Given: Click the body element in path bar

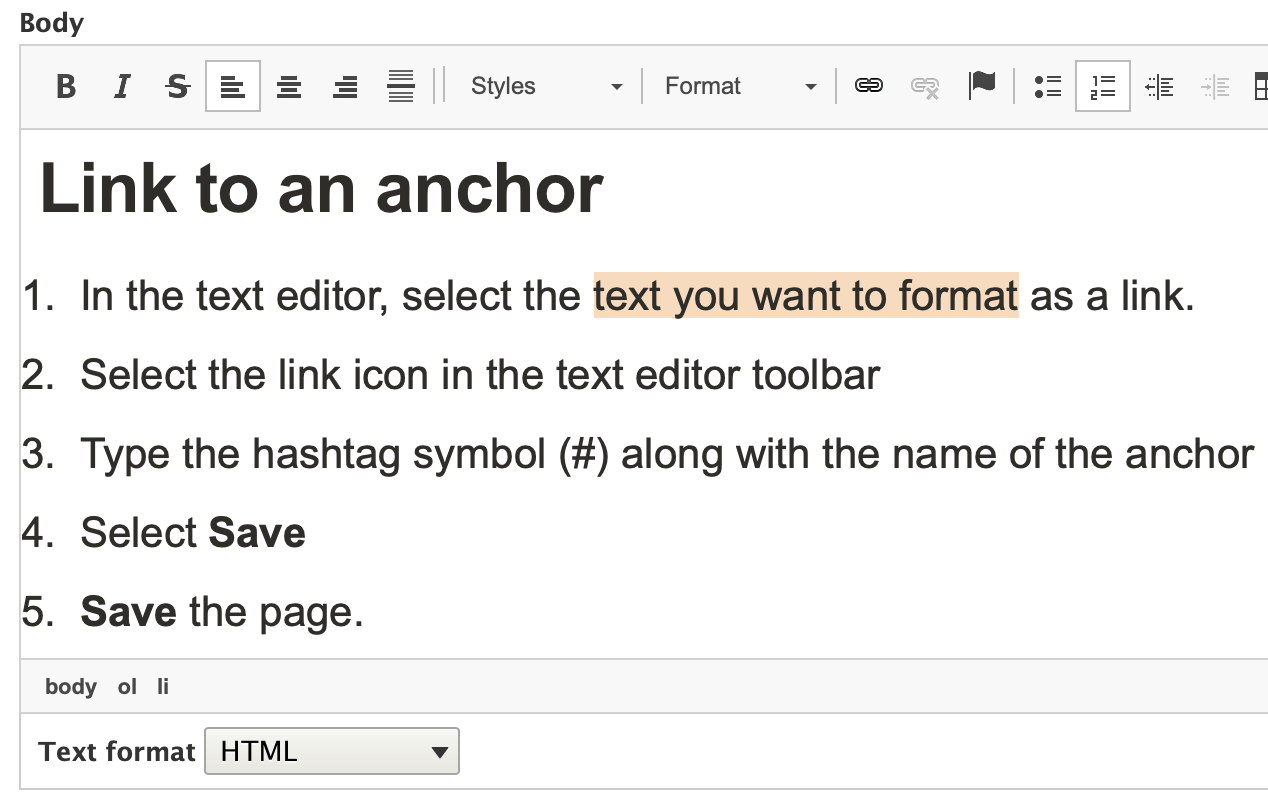Looking at the screenshot, I should point(71,687).
